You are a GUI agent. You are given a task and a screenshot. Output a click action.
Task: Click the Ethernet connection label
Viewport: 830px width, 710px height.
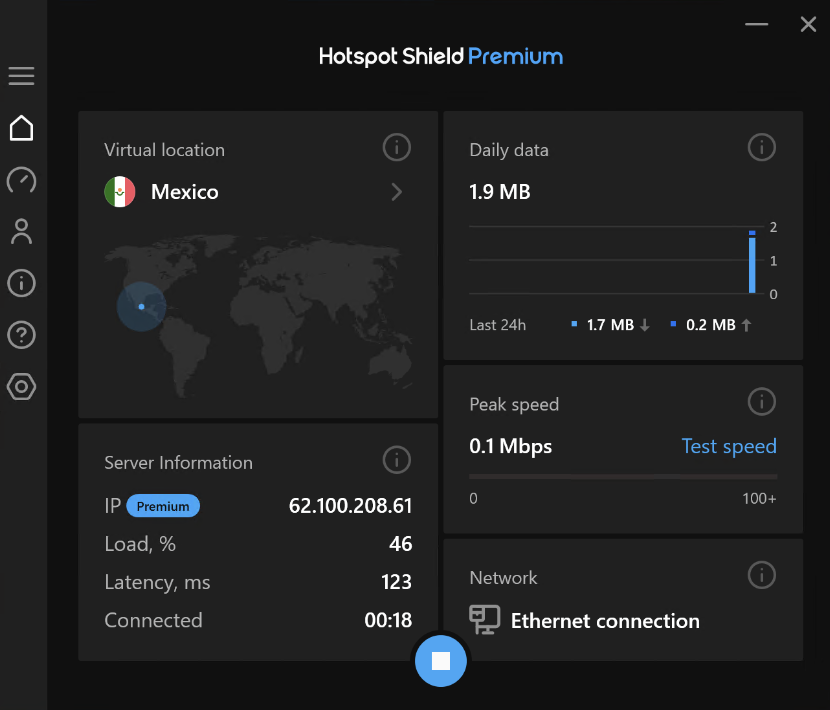[605, 621]
